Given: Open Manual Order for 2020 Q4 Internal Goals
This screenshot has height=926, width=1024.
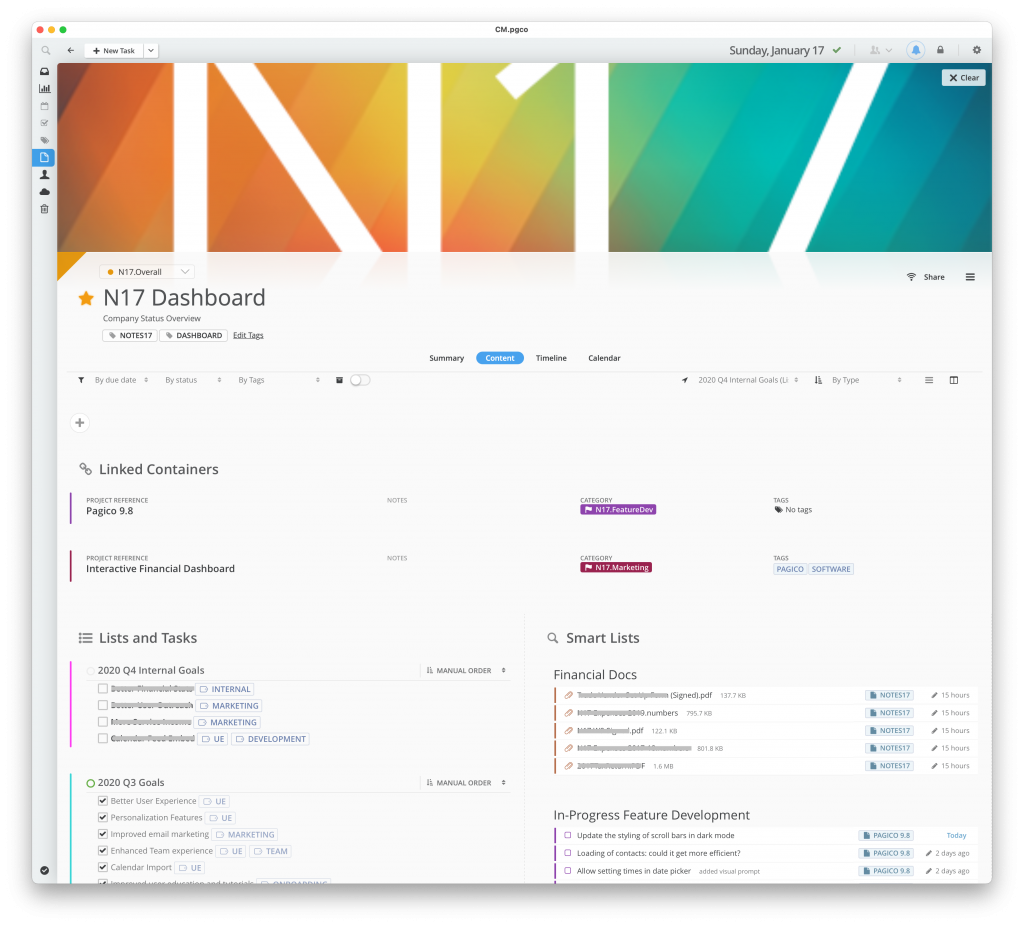Looking at the screenshot, I should (466, 671).
